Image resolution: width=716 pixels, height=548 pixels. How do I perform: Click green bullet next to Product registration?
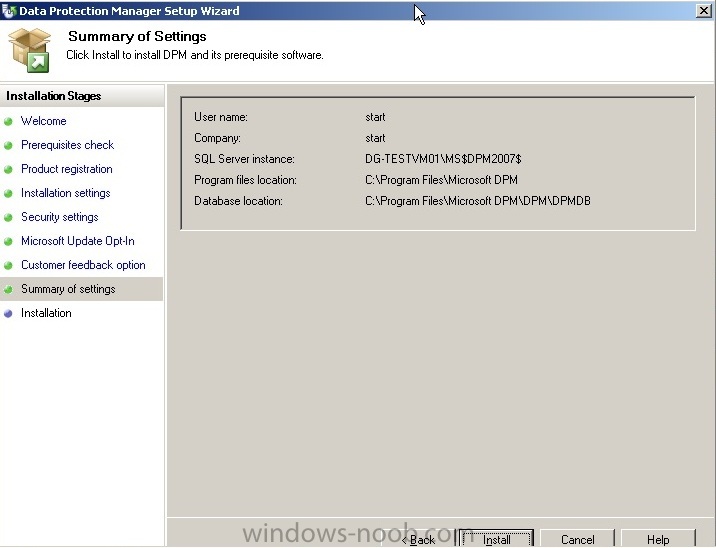(8, 169)
